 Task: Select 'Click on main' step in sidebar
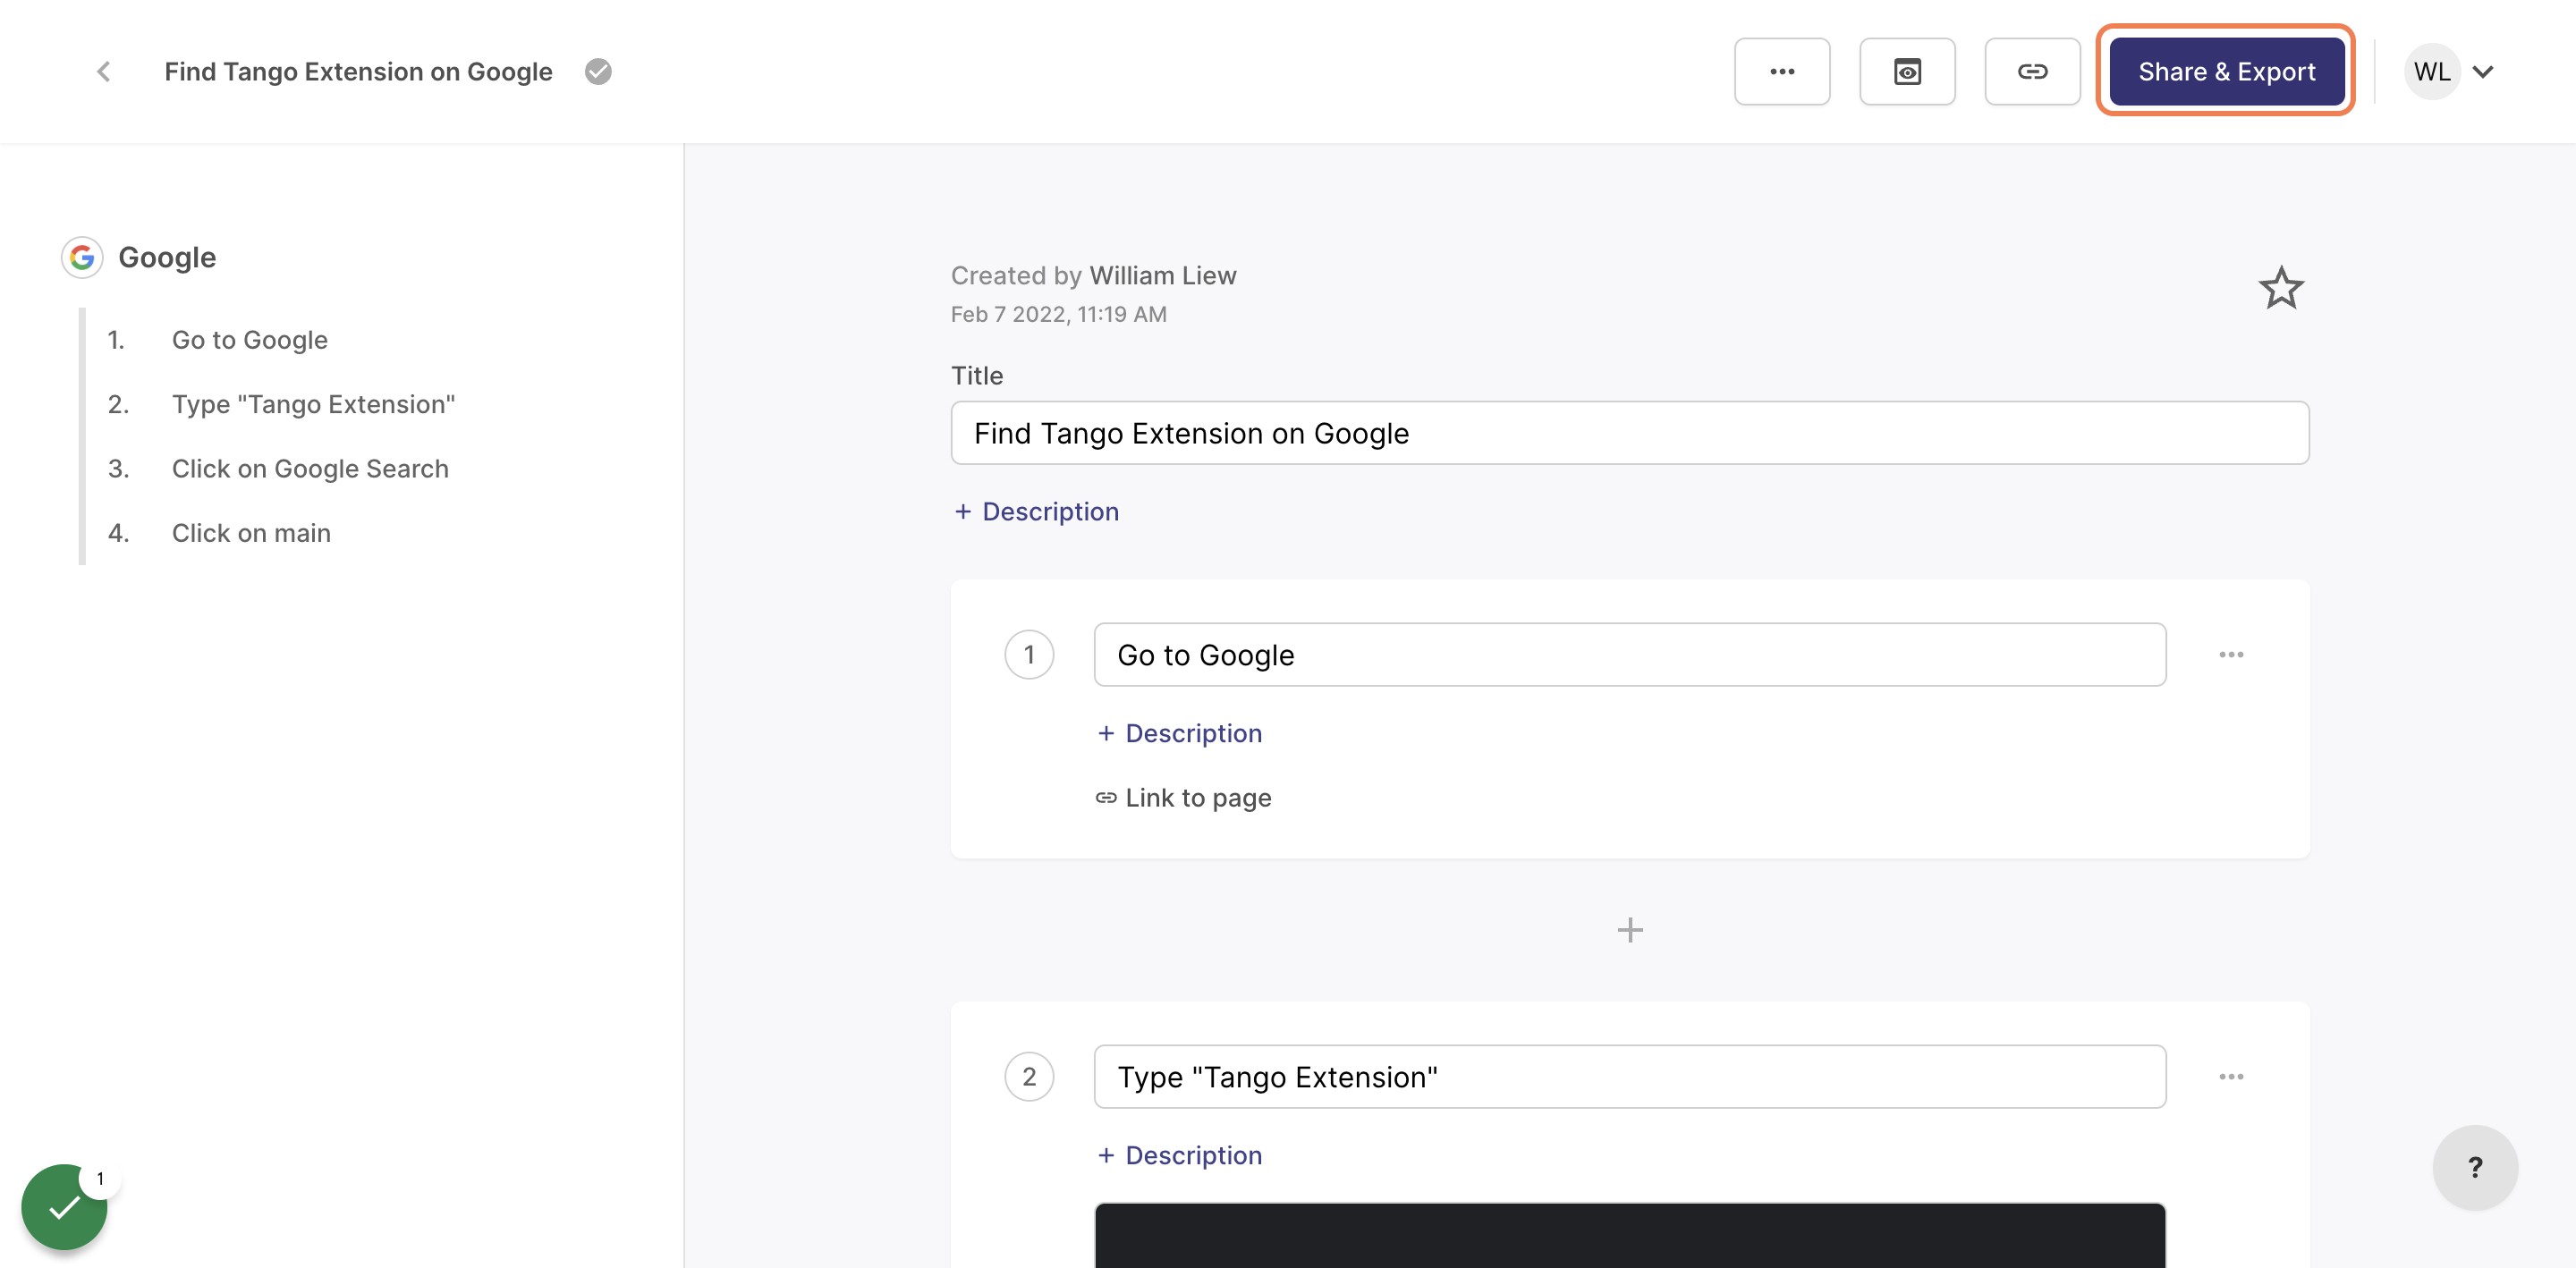tap(251, 533)
